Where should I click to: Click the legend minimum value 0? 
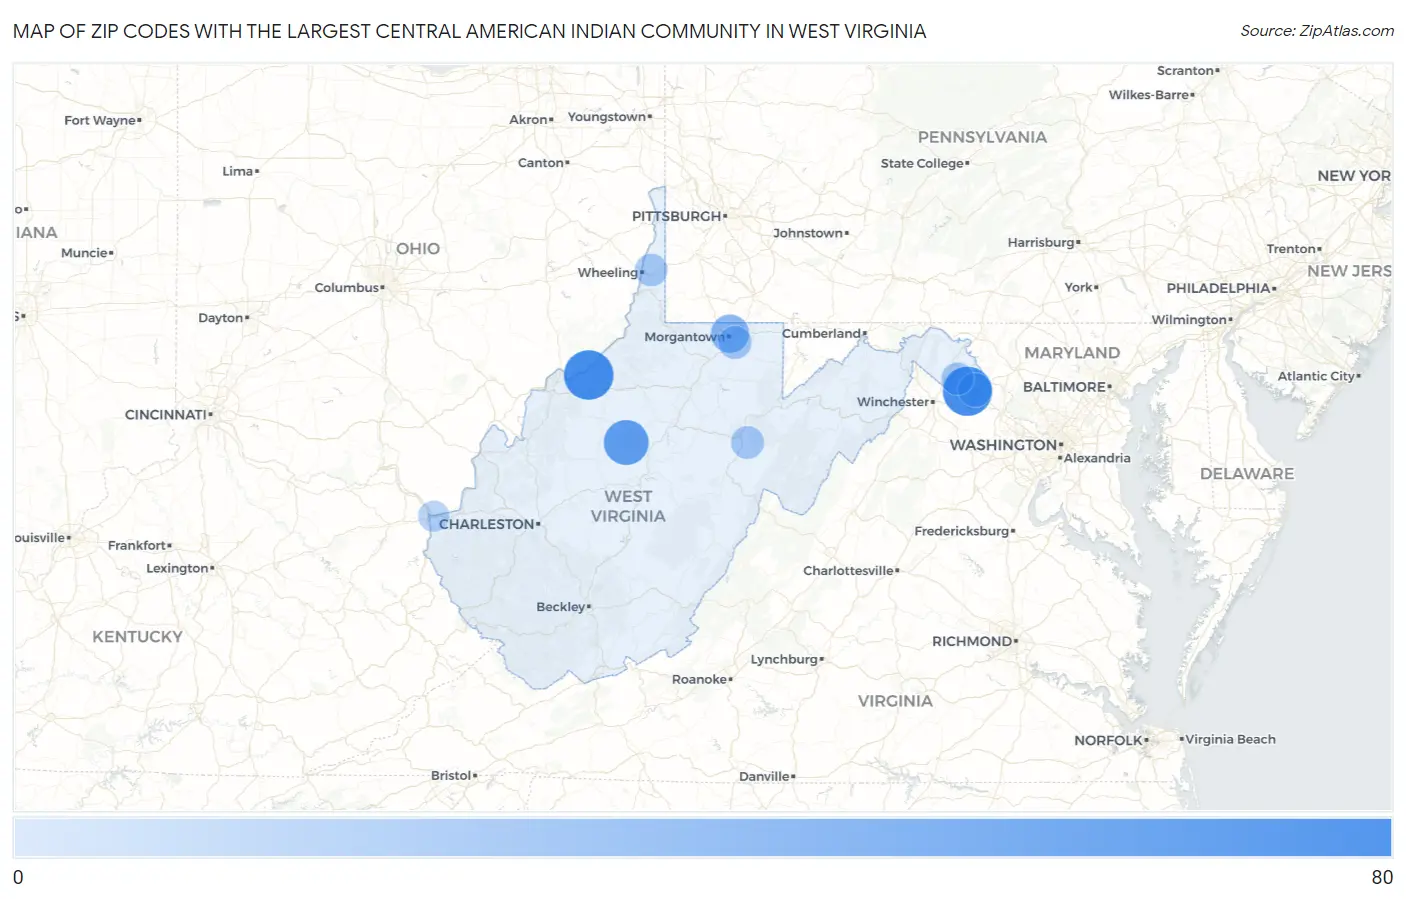[x=18, y=877]
